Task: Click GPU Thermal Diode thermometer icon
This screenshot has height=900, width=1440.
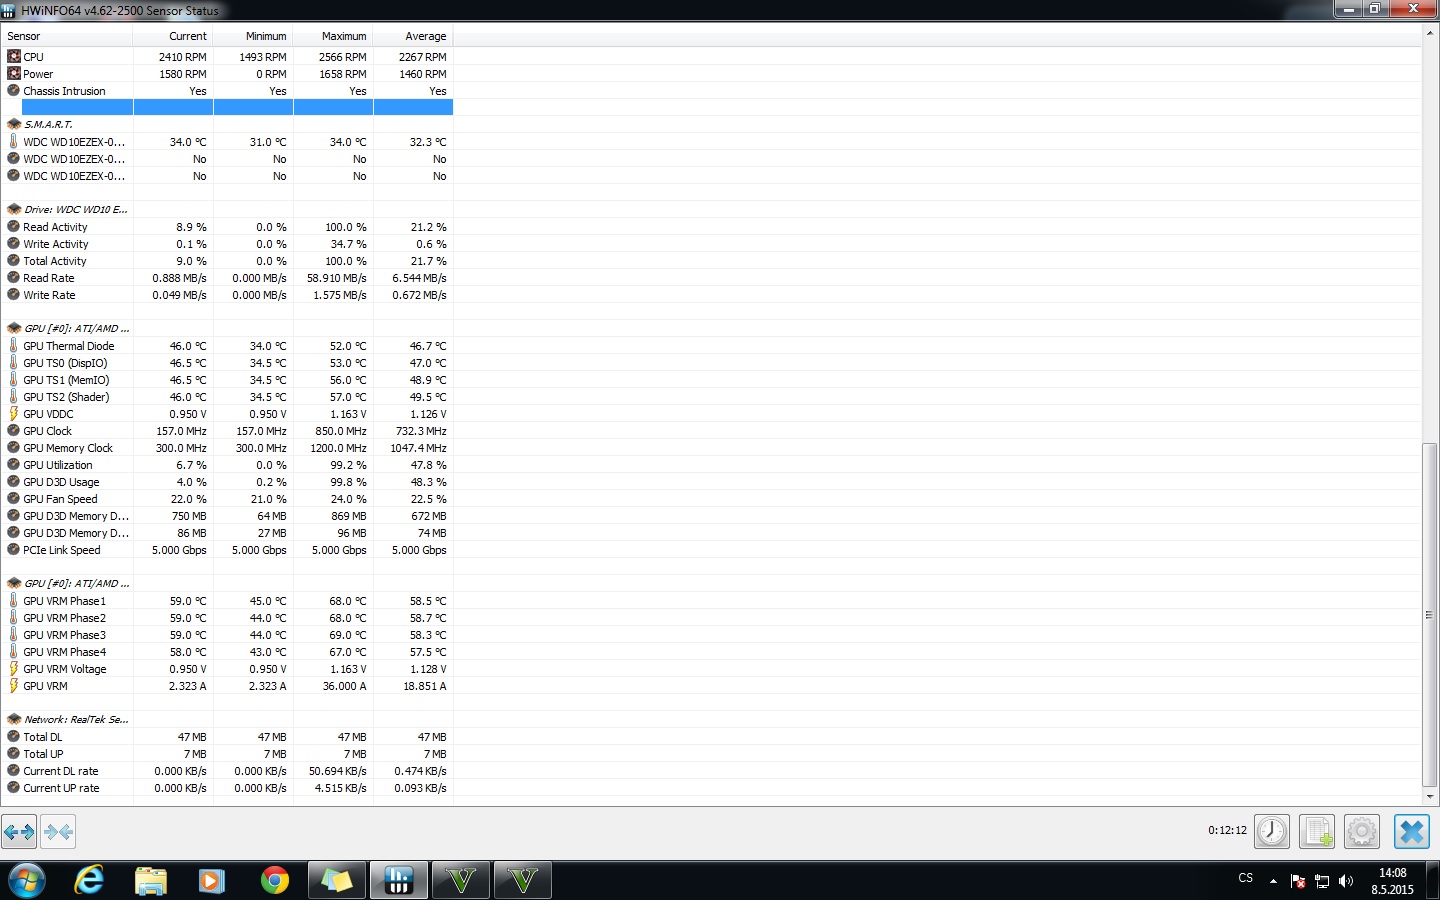Action: point(14,346)
